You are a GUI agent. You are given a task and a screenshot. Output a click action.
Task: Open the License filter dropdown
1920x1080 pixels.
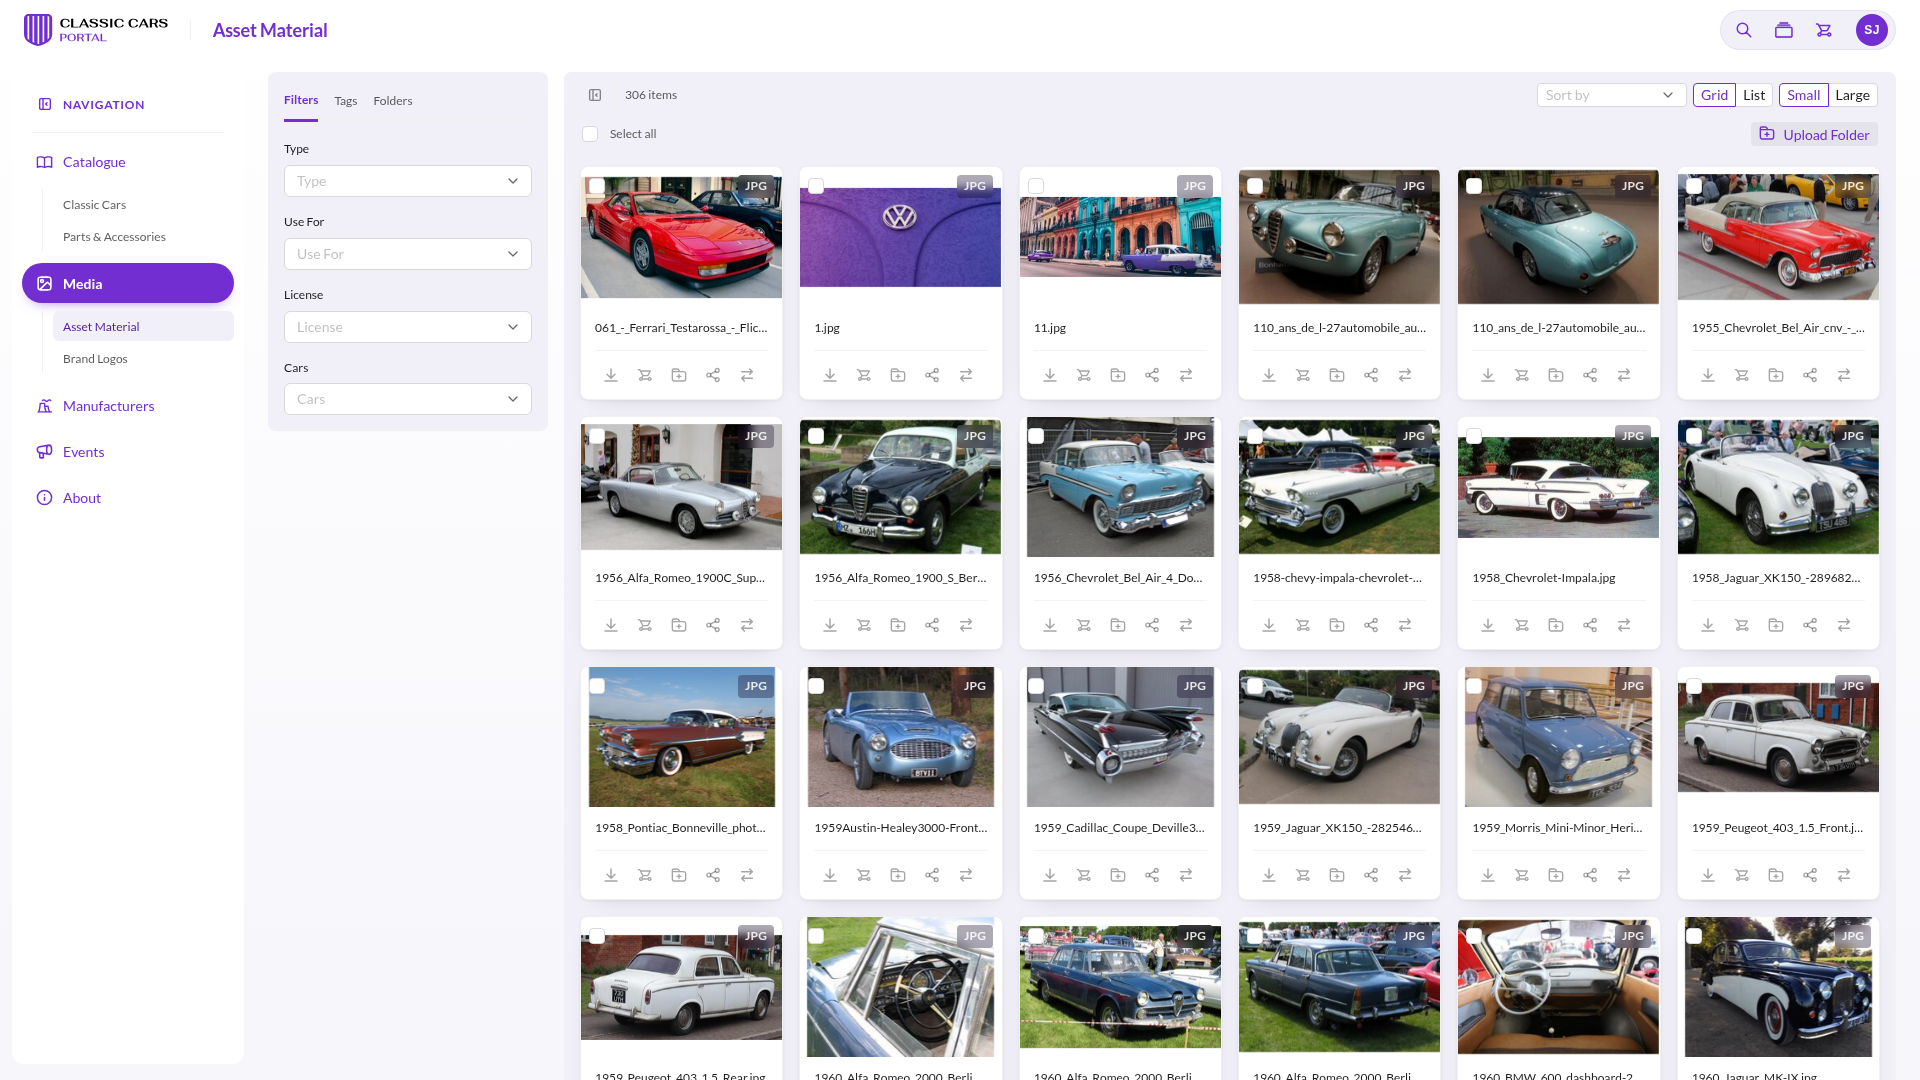(x=408, y=327)
